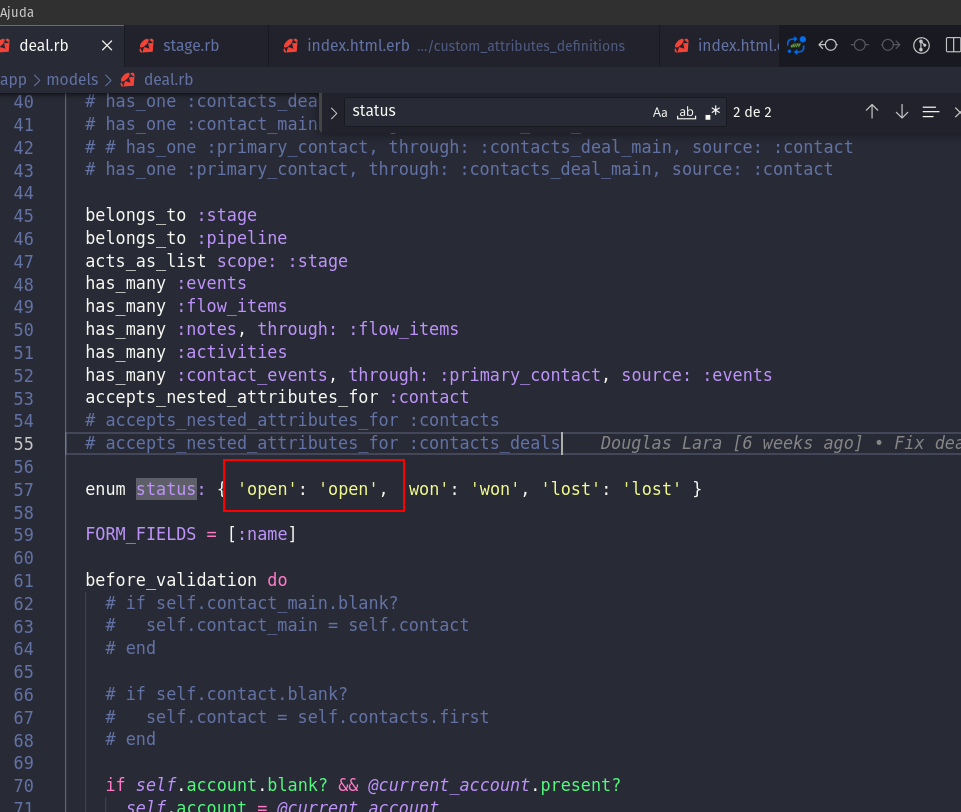
Task: Go to next search match arrow
Action: (901, 112)
